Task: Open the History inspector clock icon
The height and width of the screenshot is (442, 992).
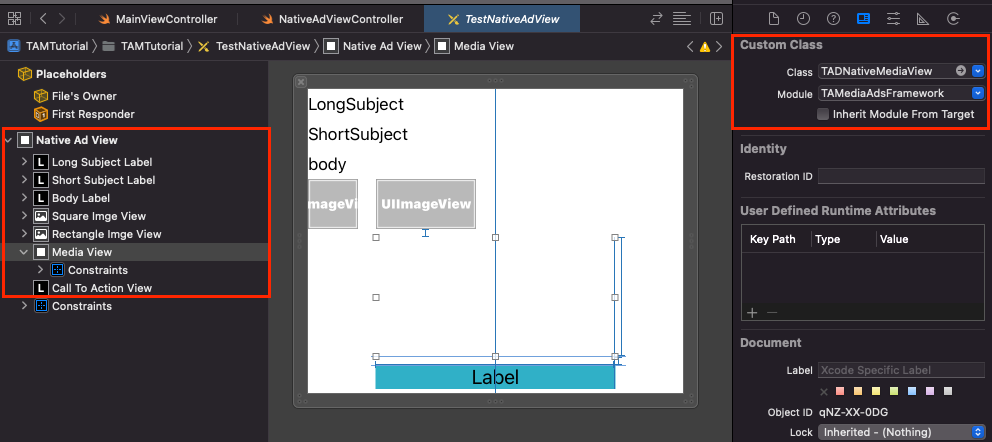Action: click(x=803, y=18)
